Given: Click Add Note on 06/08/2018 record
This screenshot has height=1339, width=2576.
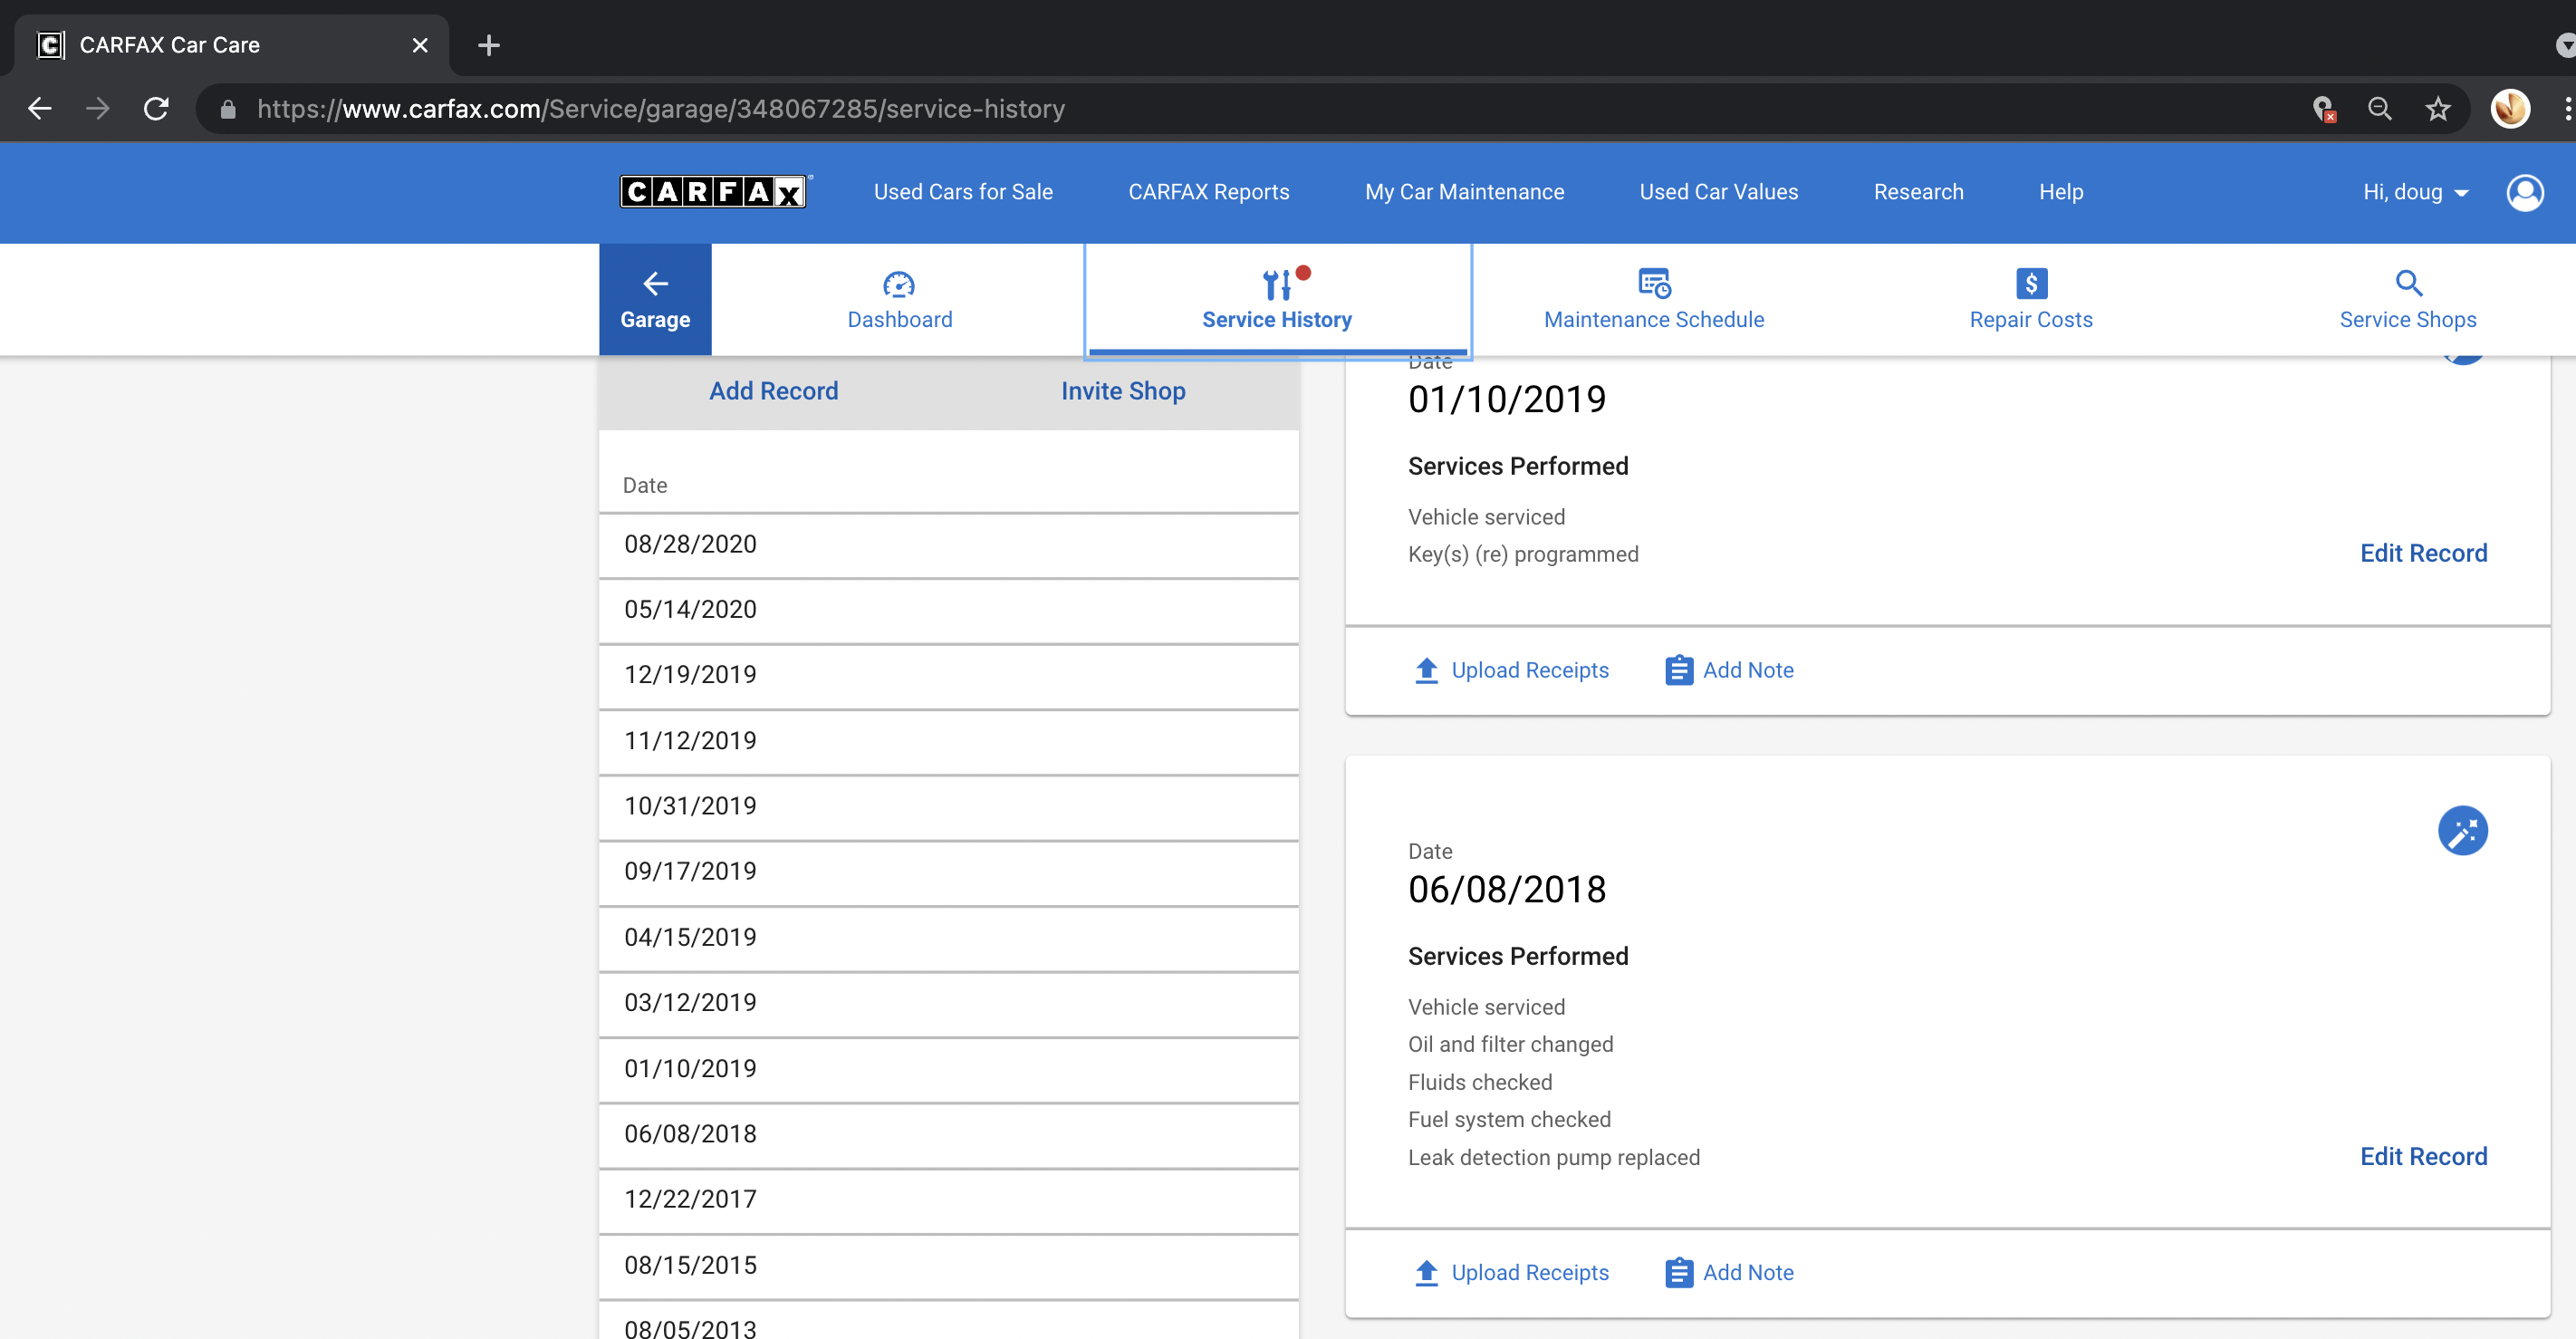Looking at the screenshot, I should point(1729,1273).
